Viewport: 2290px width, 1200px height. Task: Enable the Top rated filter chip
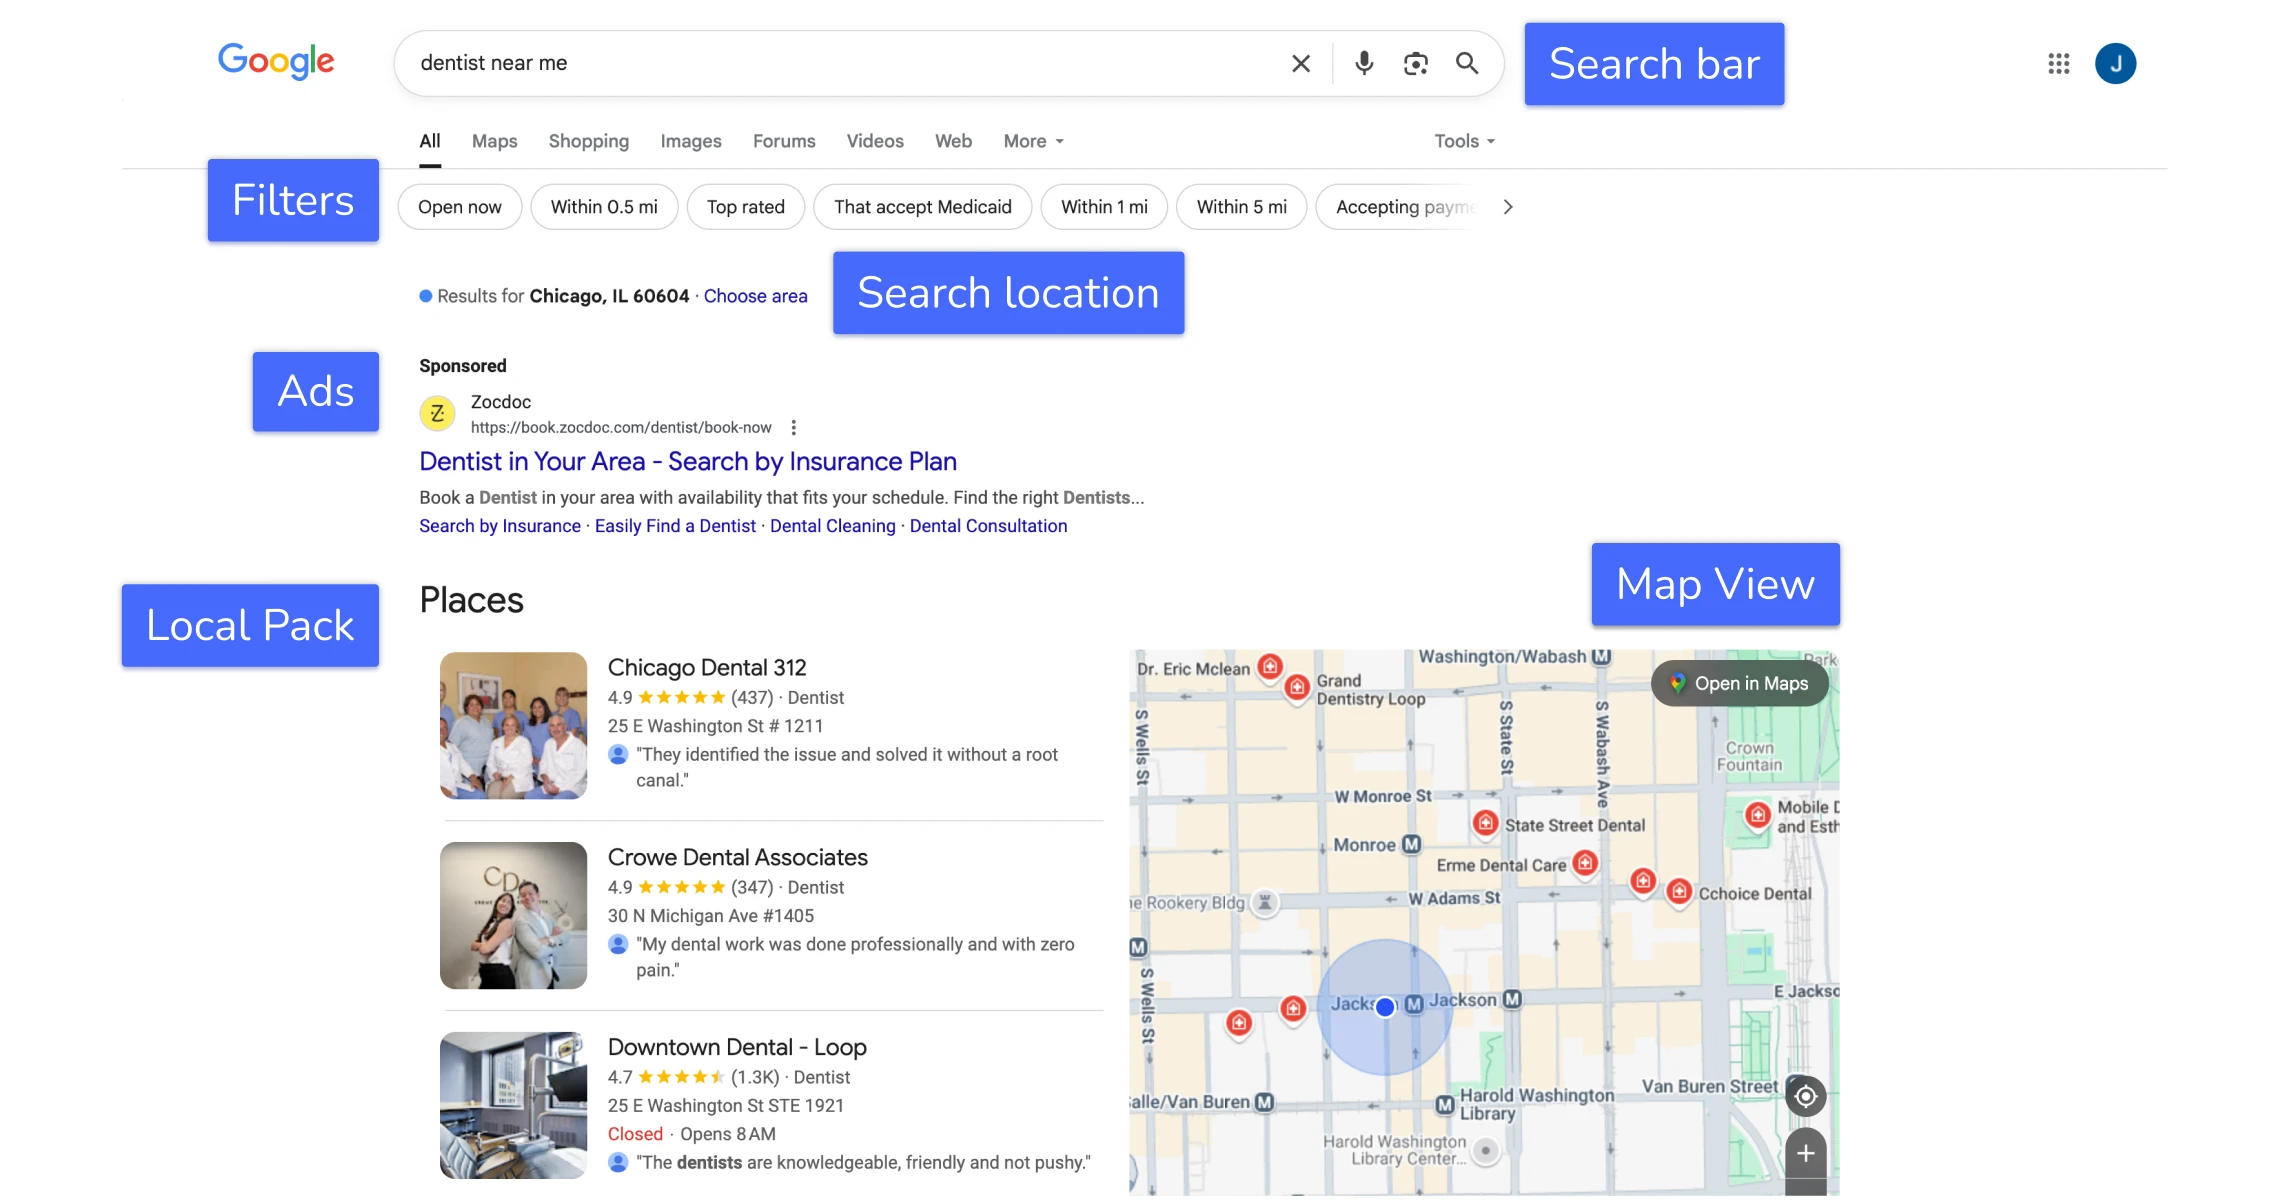tap(745, 207)
